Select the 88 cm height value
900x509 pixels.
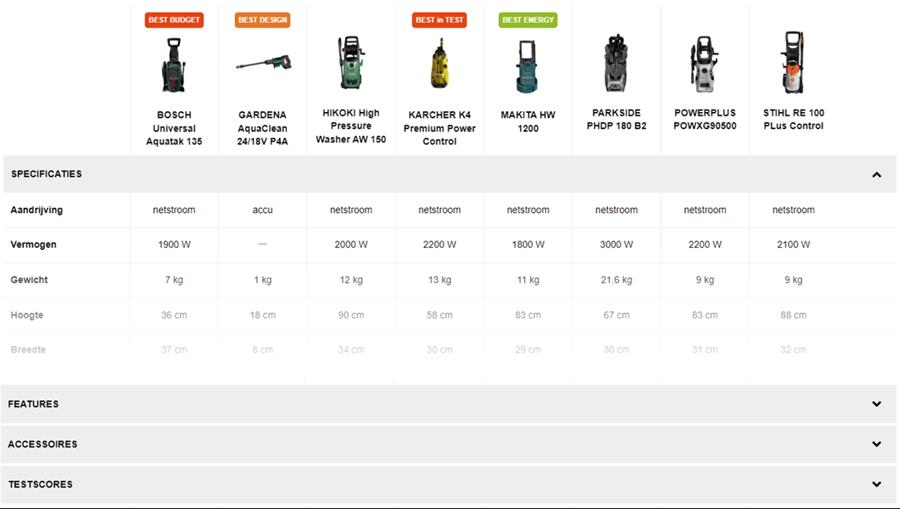coord(793,315)
